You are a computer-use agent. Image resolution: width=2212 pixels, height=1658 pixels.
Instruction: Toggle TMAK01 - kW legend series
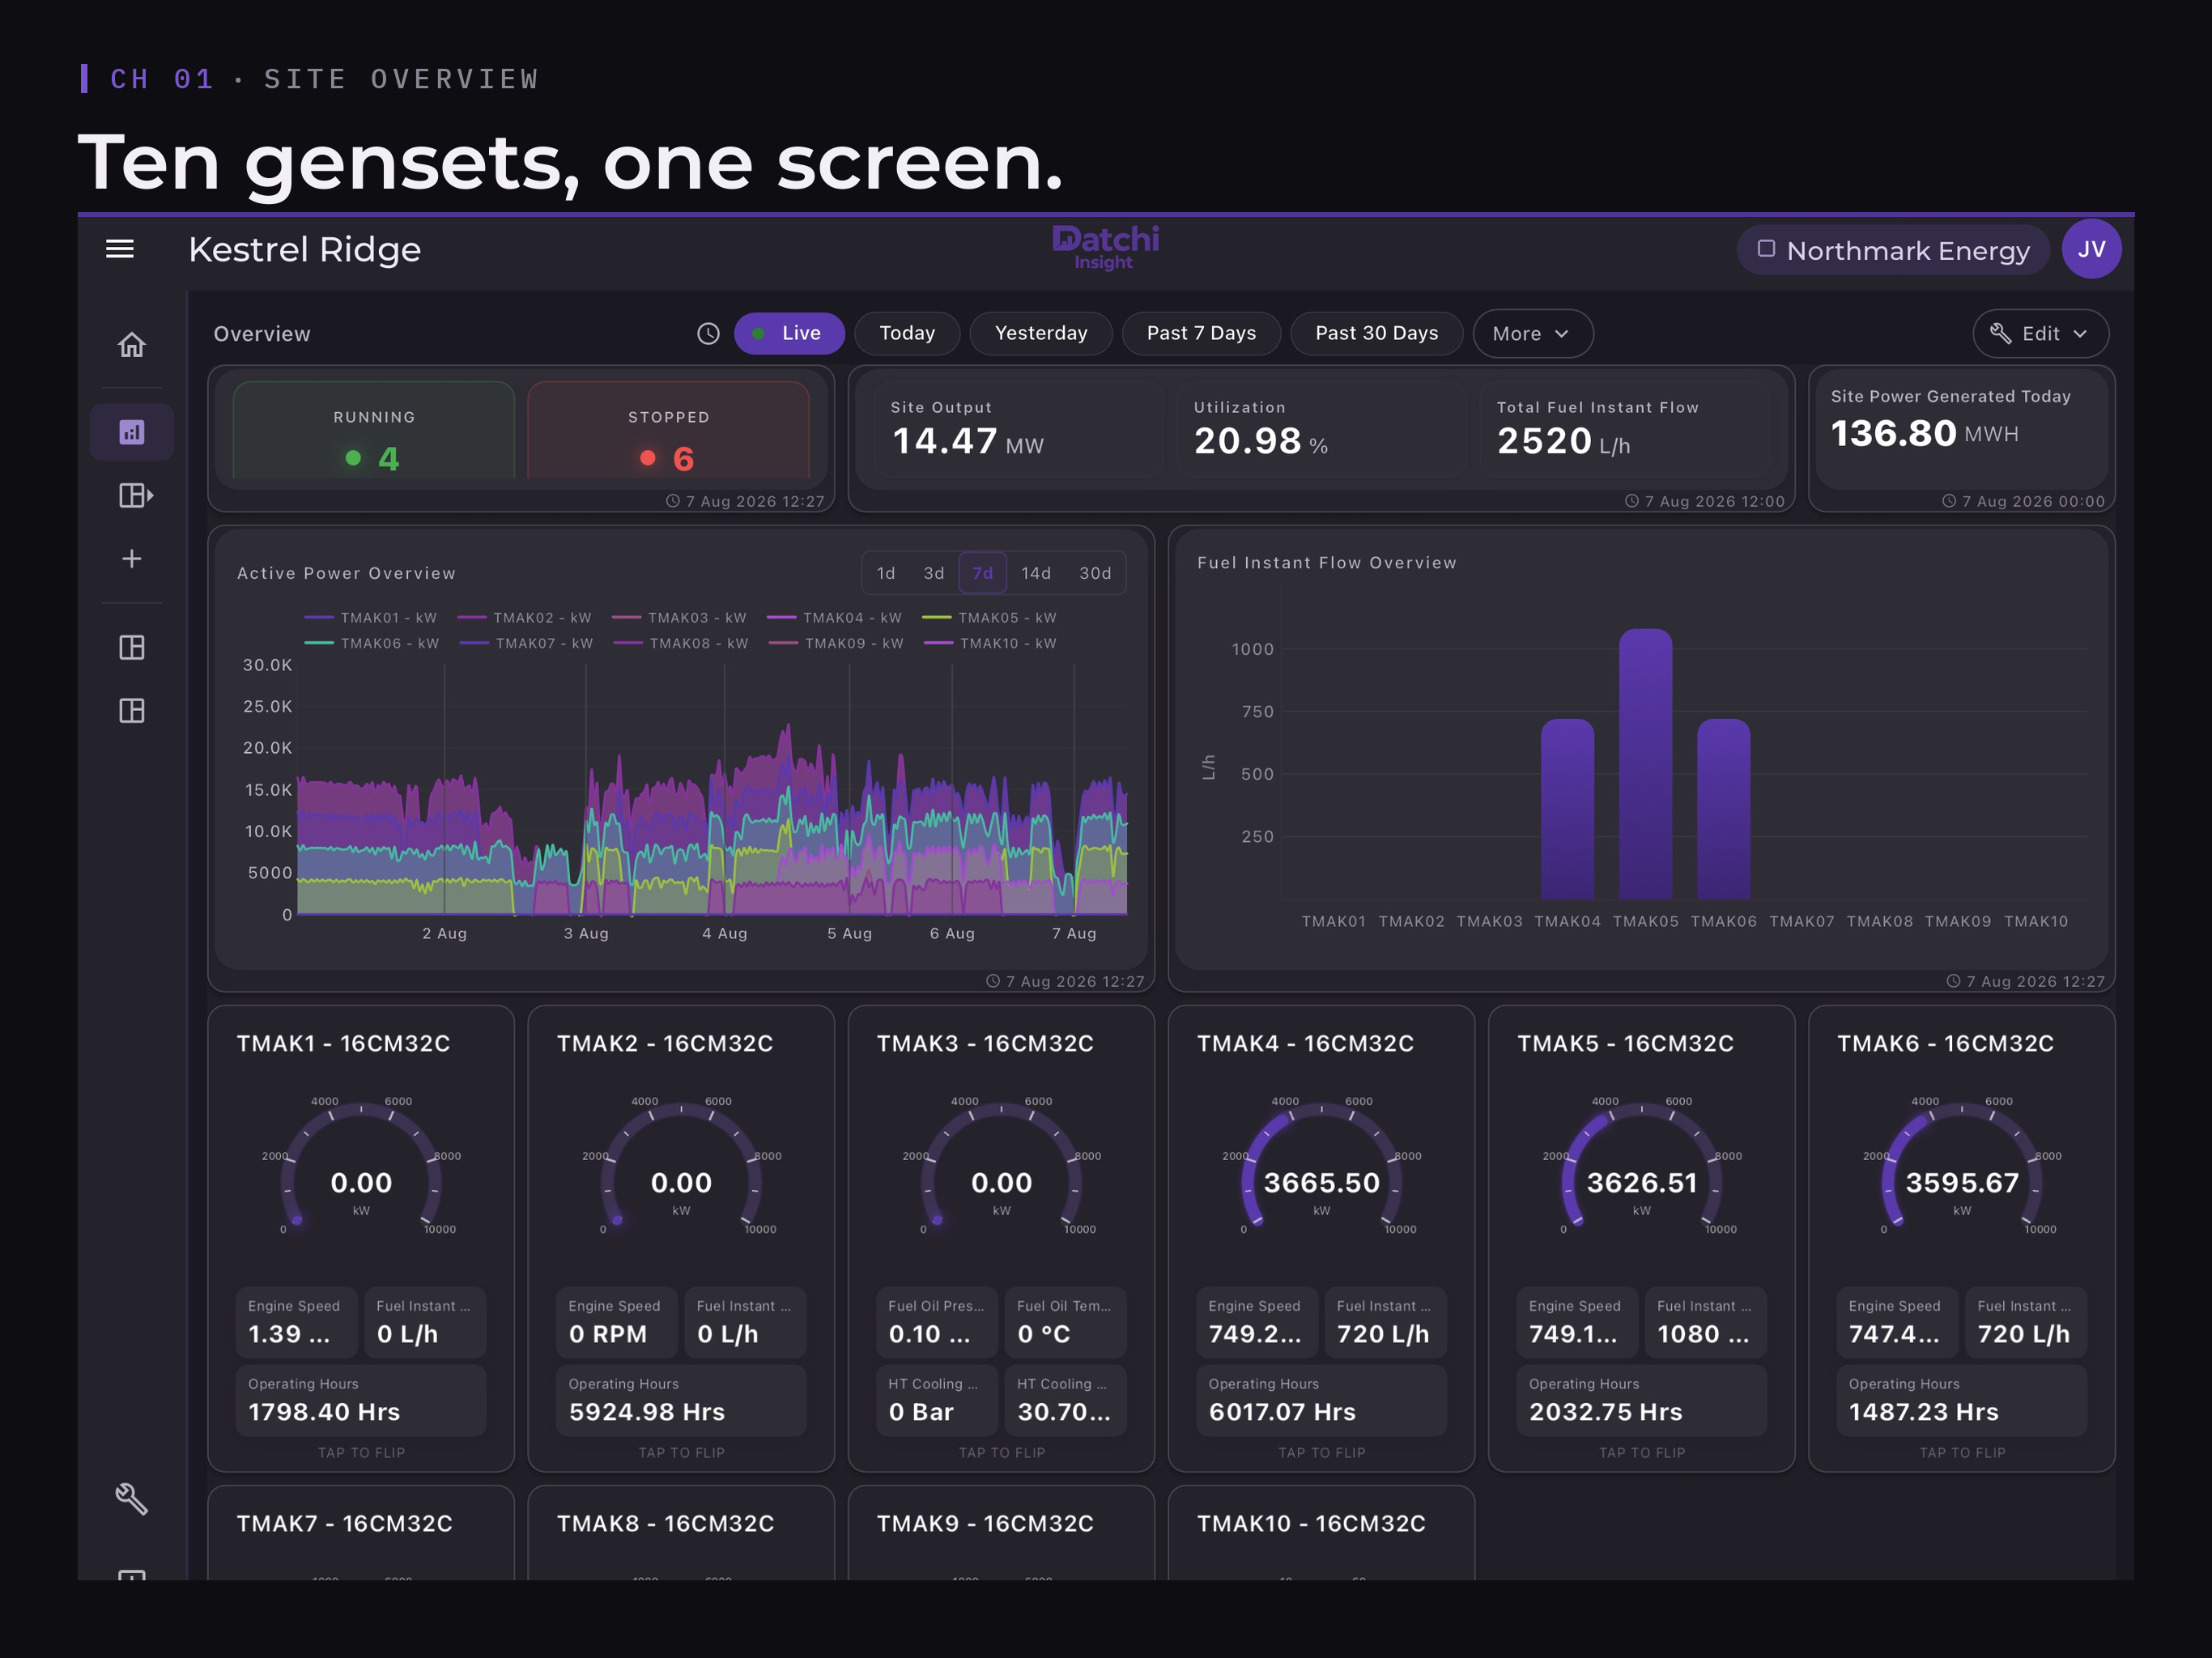[x=371, y=618]
